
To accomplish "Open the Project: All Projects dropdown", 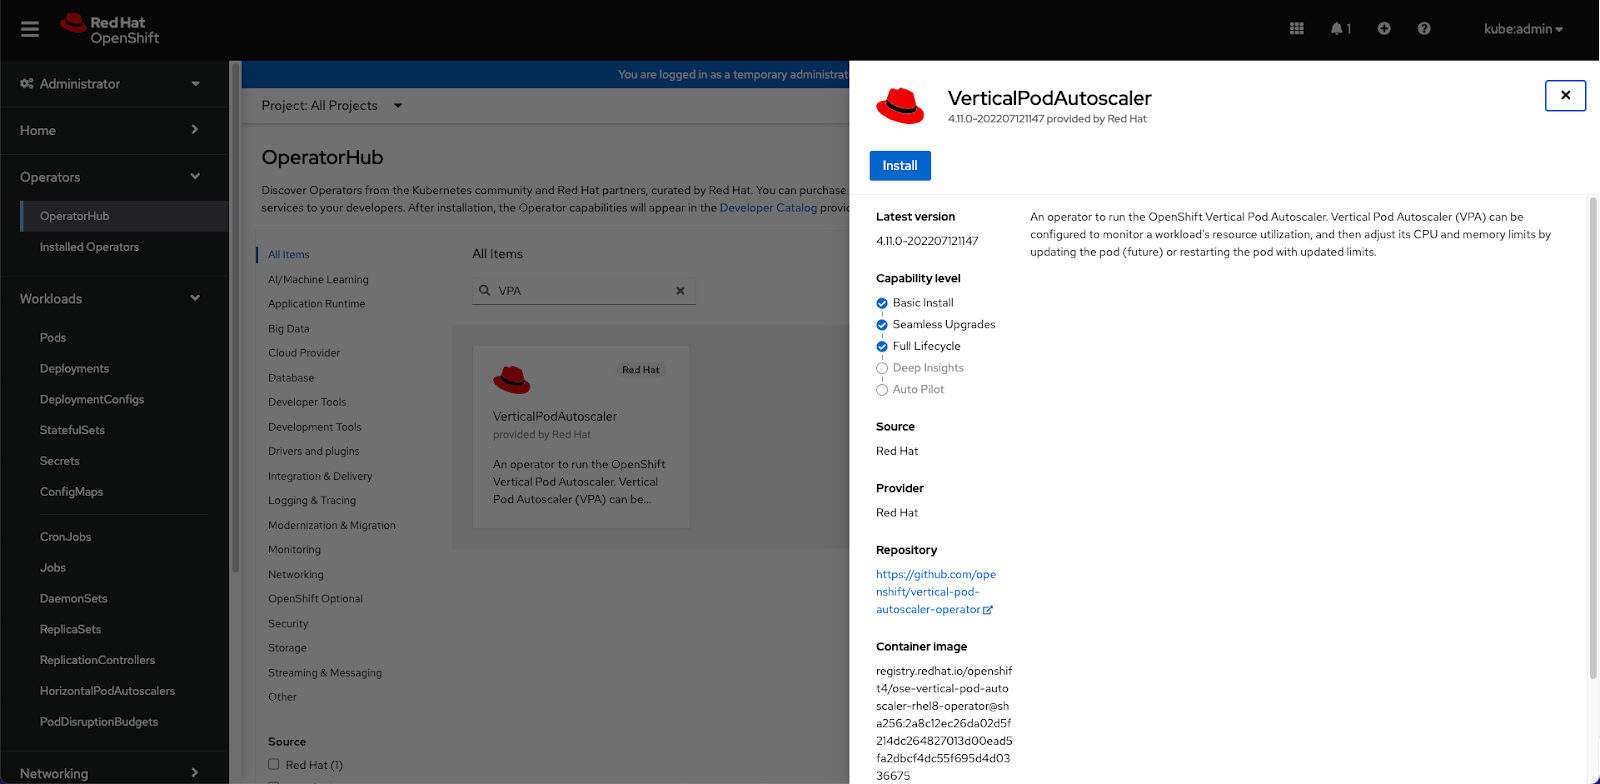I will coord(331,106).
